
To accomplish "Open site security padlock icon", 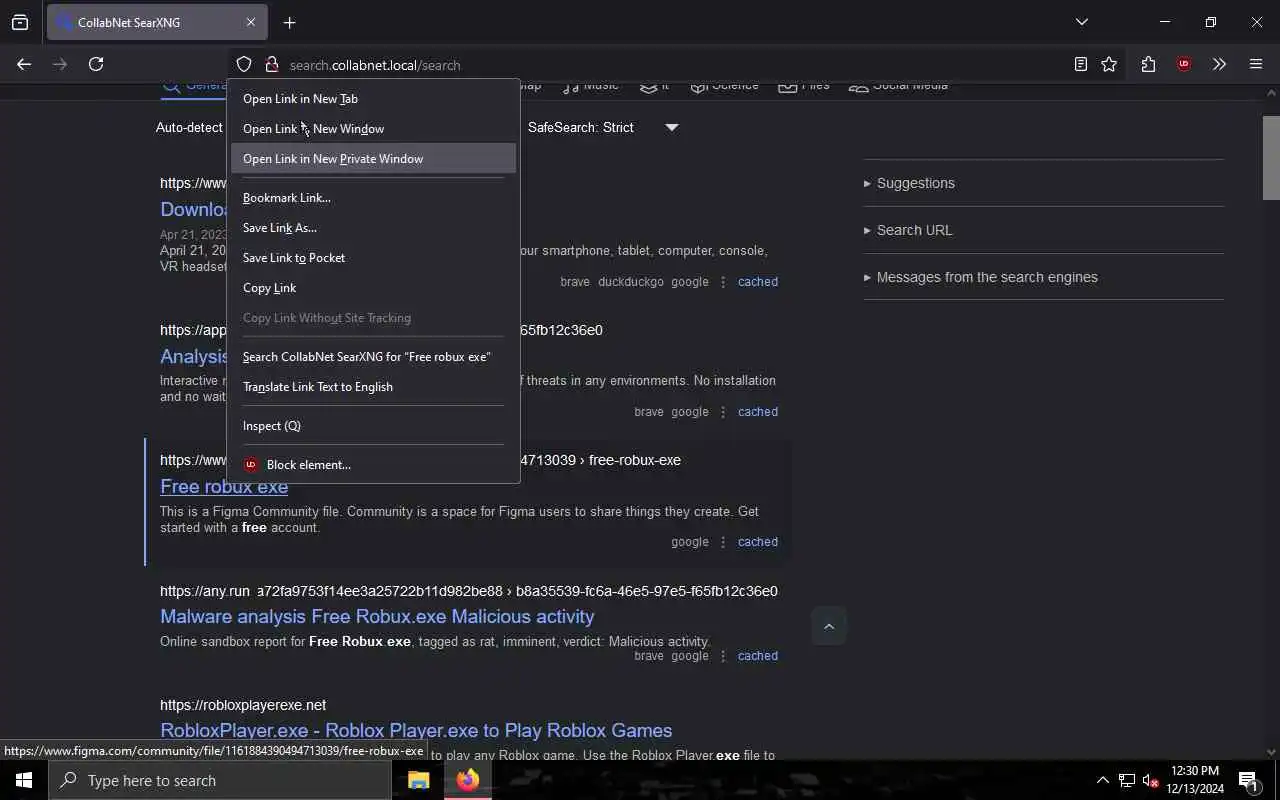I will pyautogui.click(x=271, y=64).
